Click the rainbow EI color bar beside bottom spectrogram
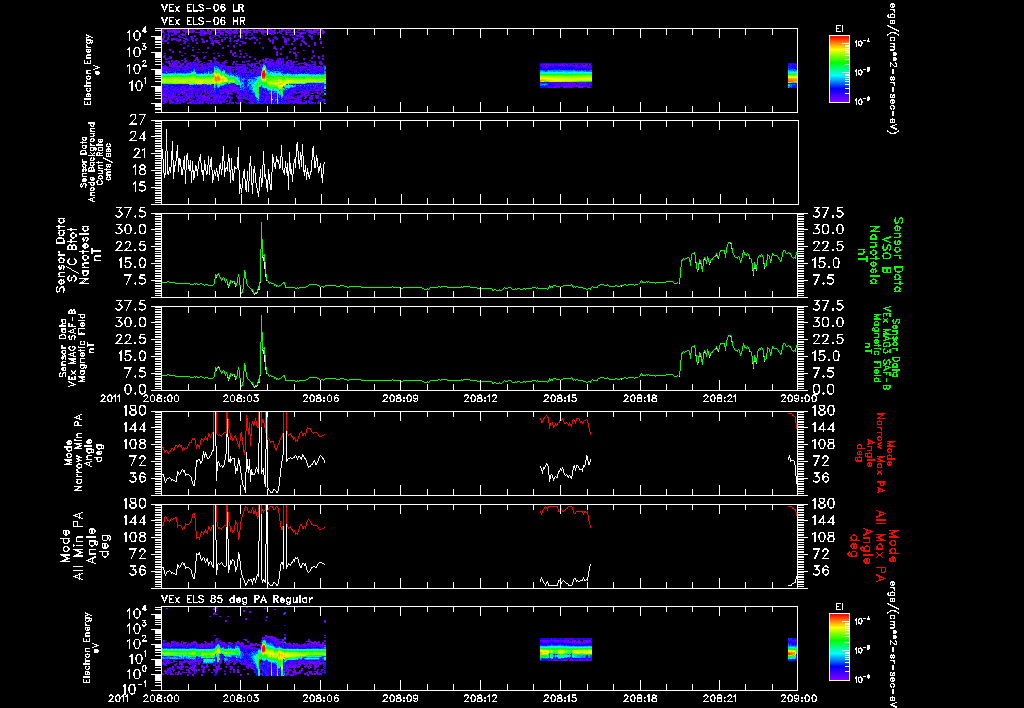Screen dimensions: 1024x708 pyautogui.click(x=839, y=647)
